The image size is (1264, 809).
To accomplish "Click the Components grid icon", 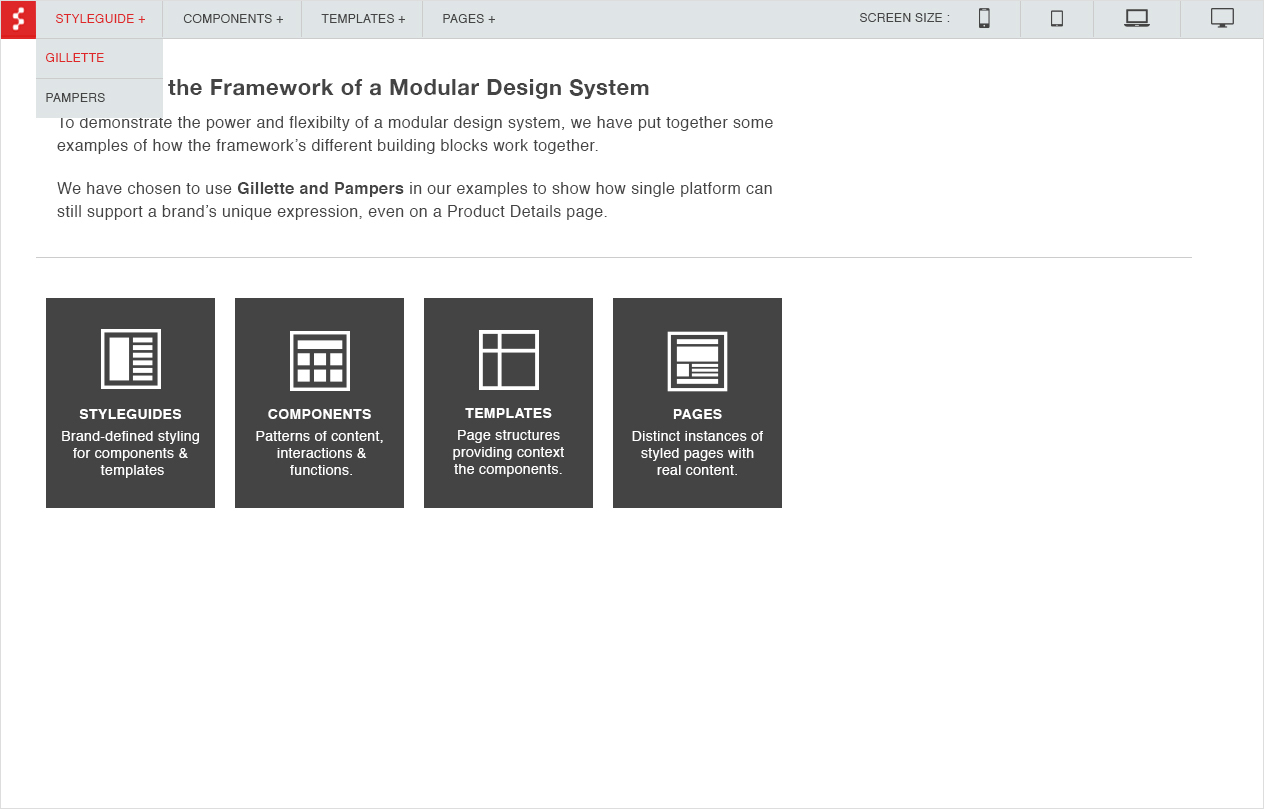I will coord(320,360).
